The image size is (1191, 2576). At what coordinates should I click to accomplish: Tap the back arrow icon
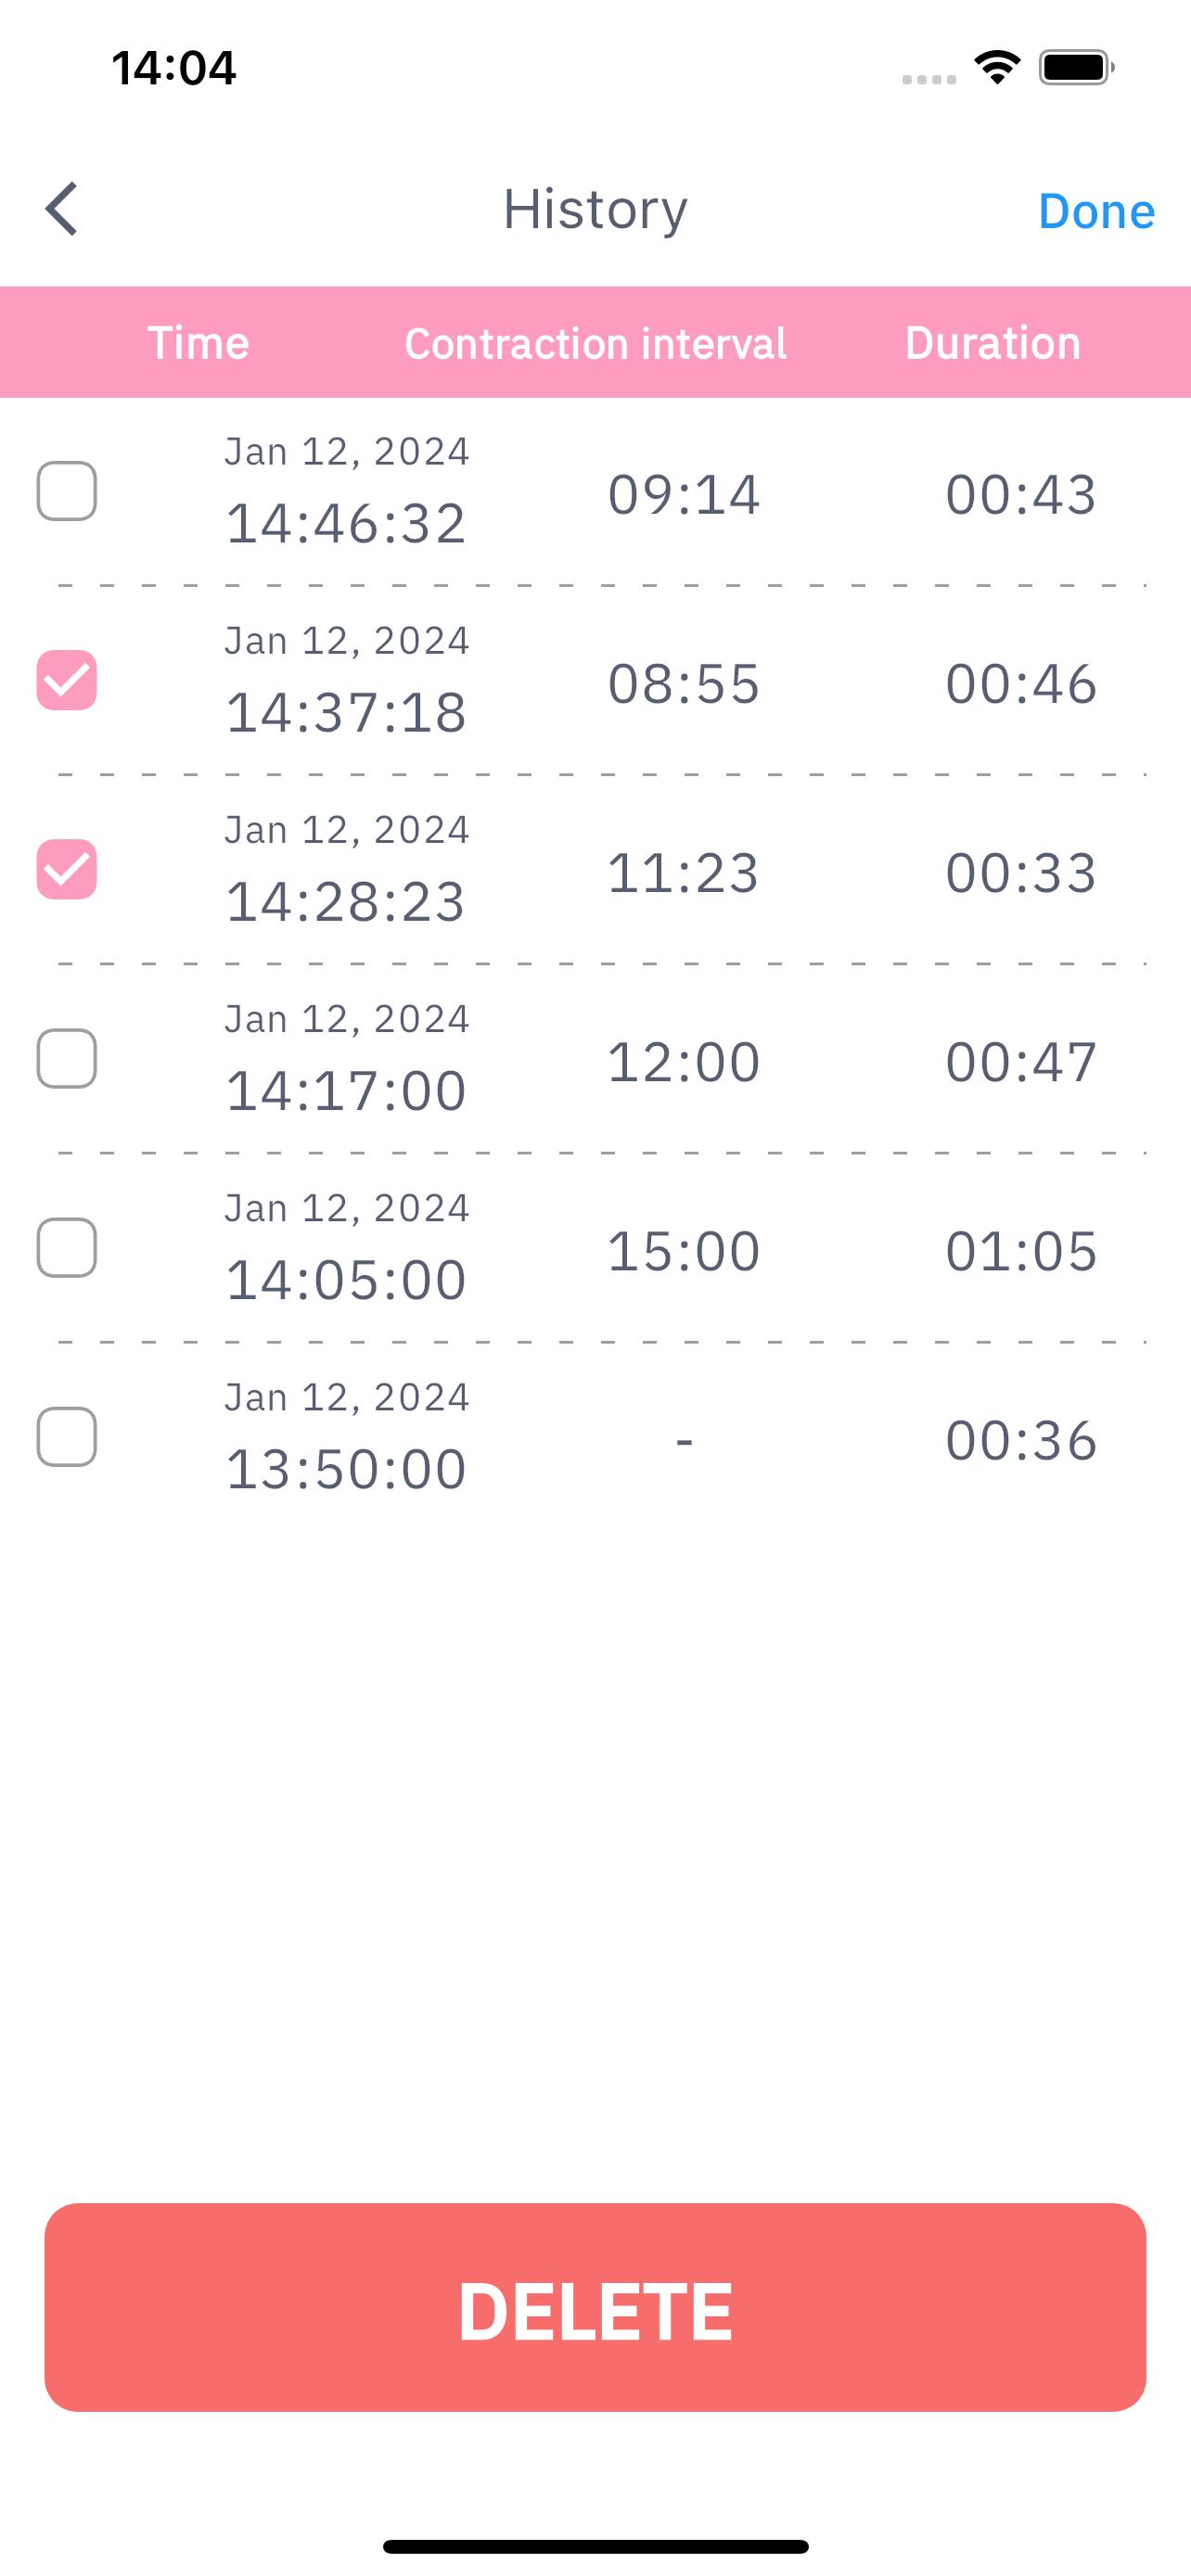tap(62, 209)
